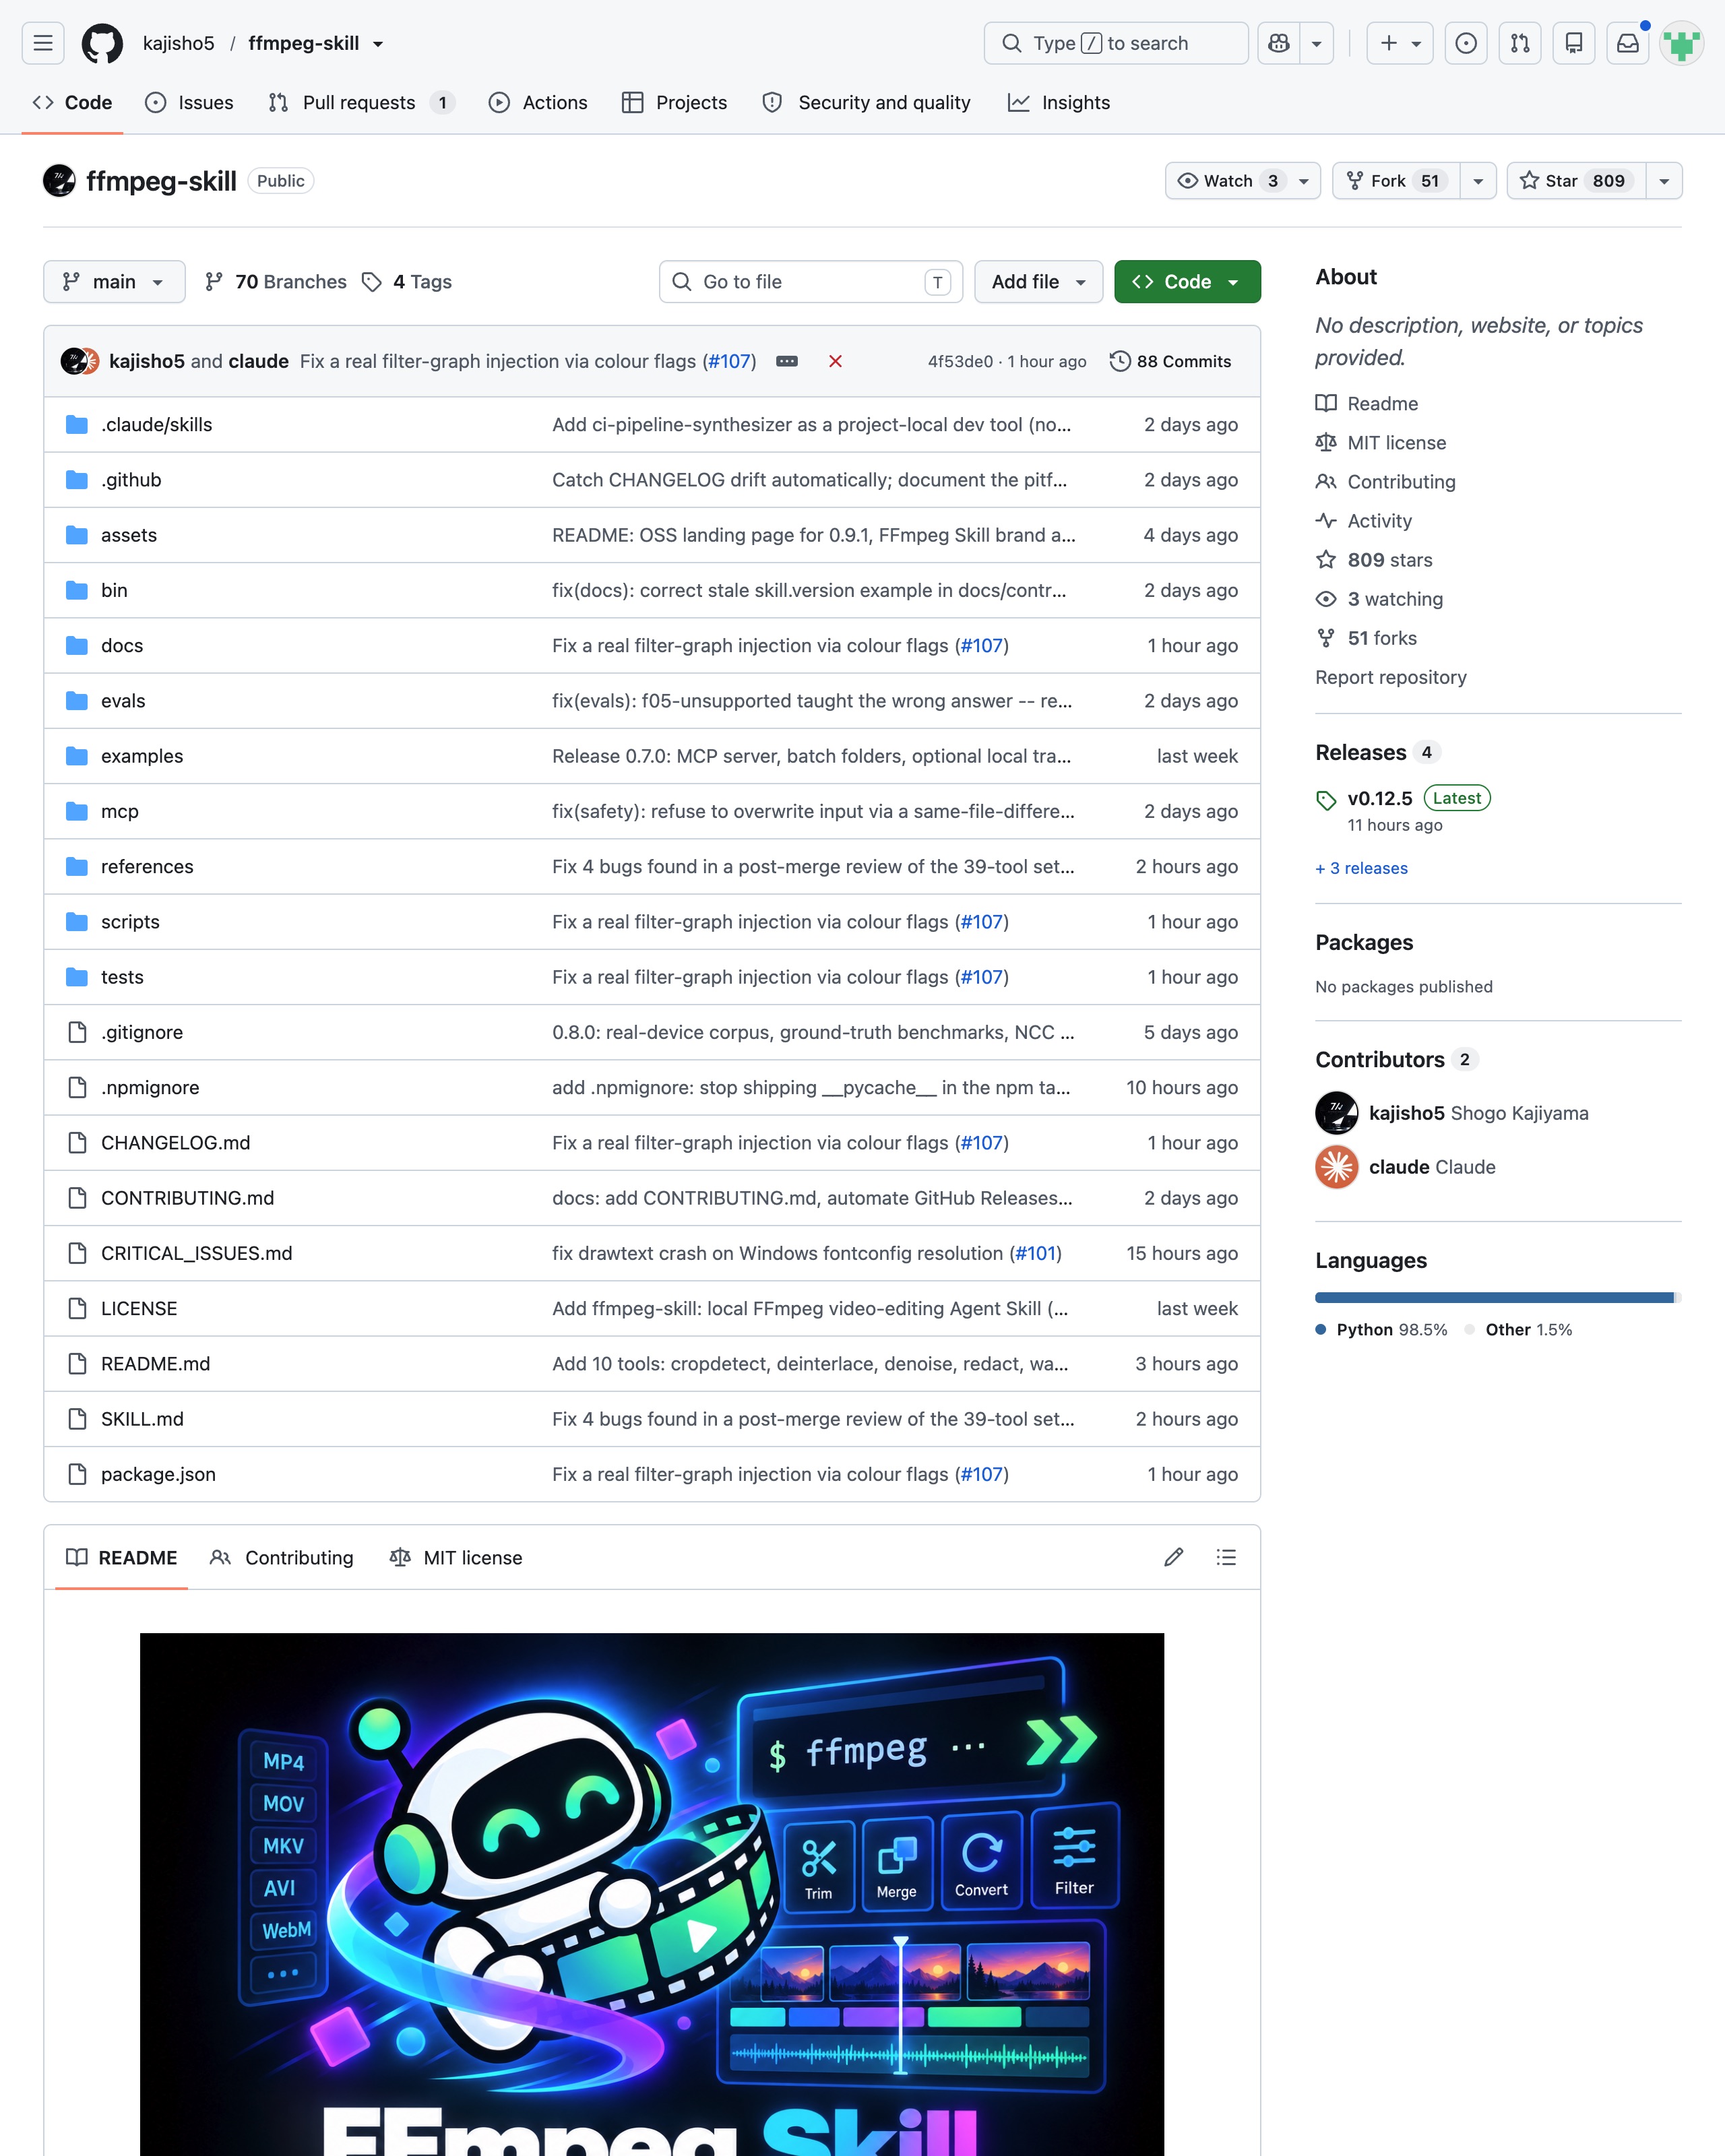Screen dimensions: 1725x2156
Task: Switch to the Issues tab
Action: [189, 103]
